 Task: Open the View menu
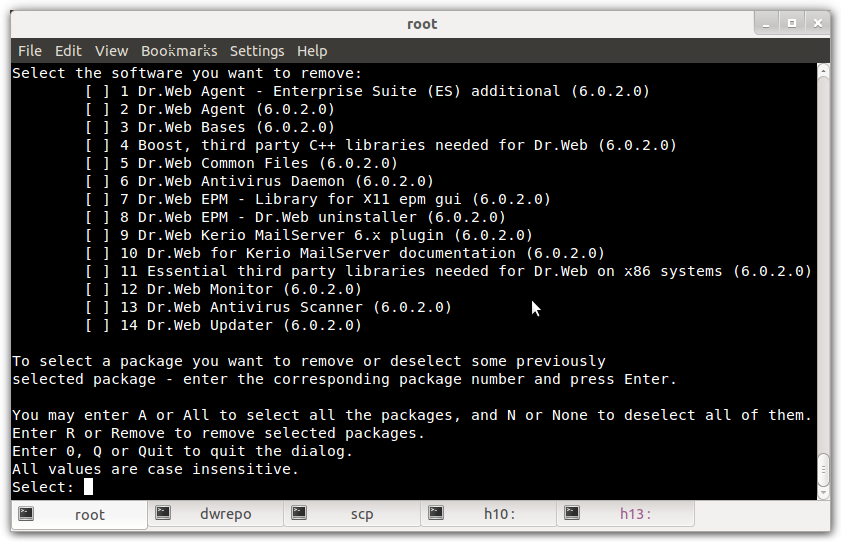(112, 51)
